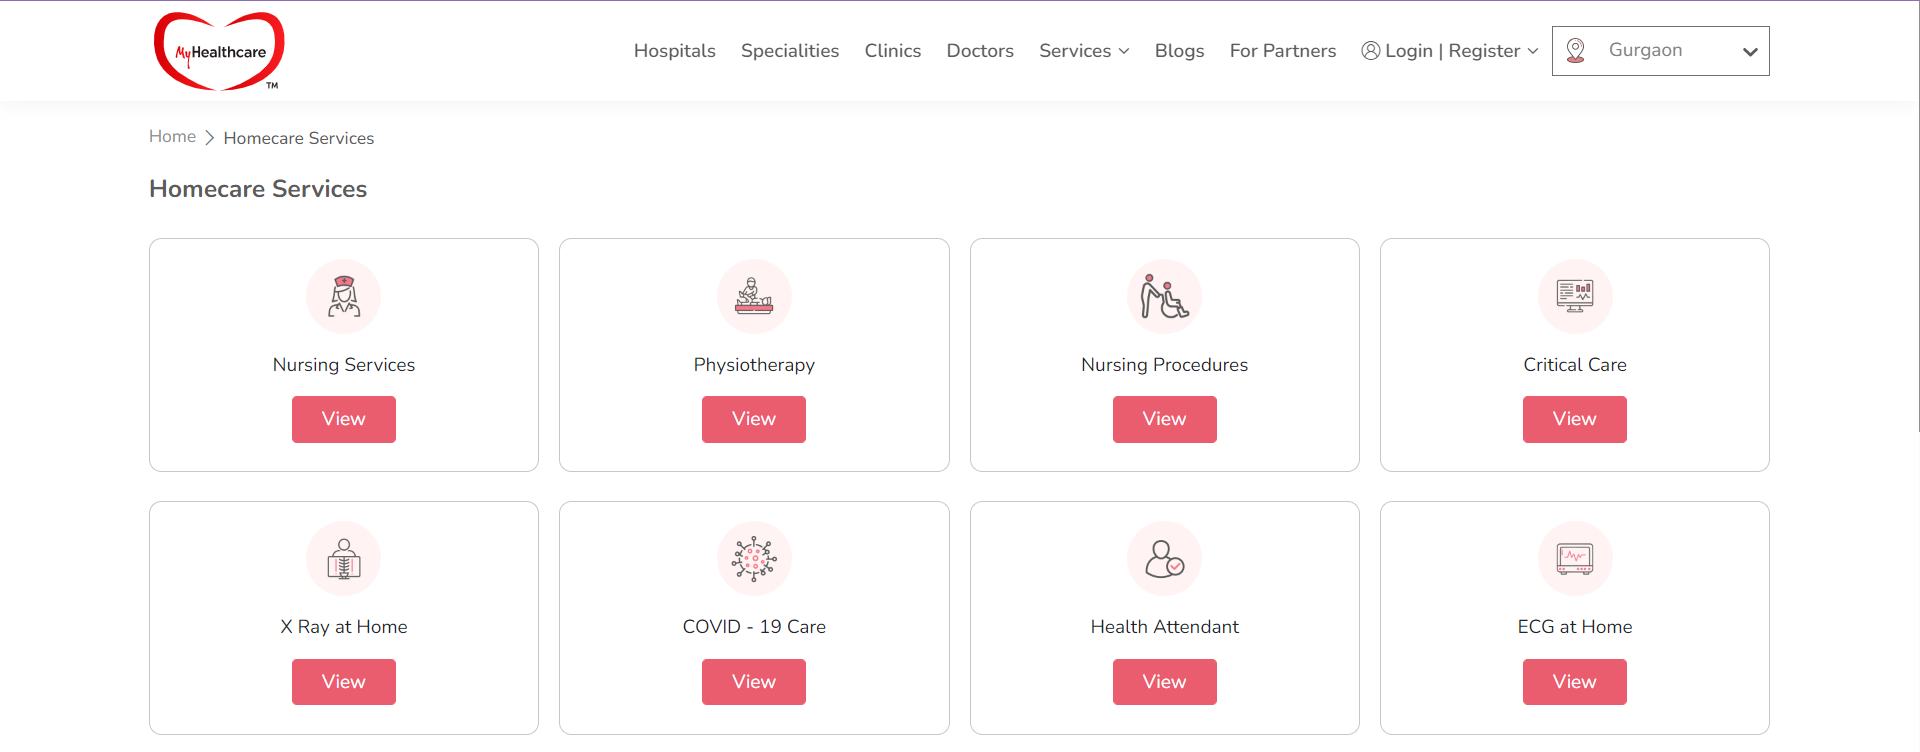Click the ECG at Home monitor icon
The width and height of the screenshot is (1920, 752).
(x=1575, y=559)
